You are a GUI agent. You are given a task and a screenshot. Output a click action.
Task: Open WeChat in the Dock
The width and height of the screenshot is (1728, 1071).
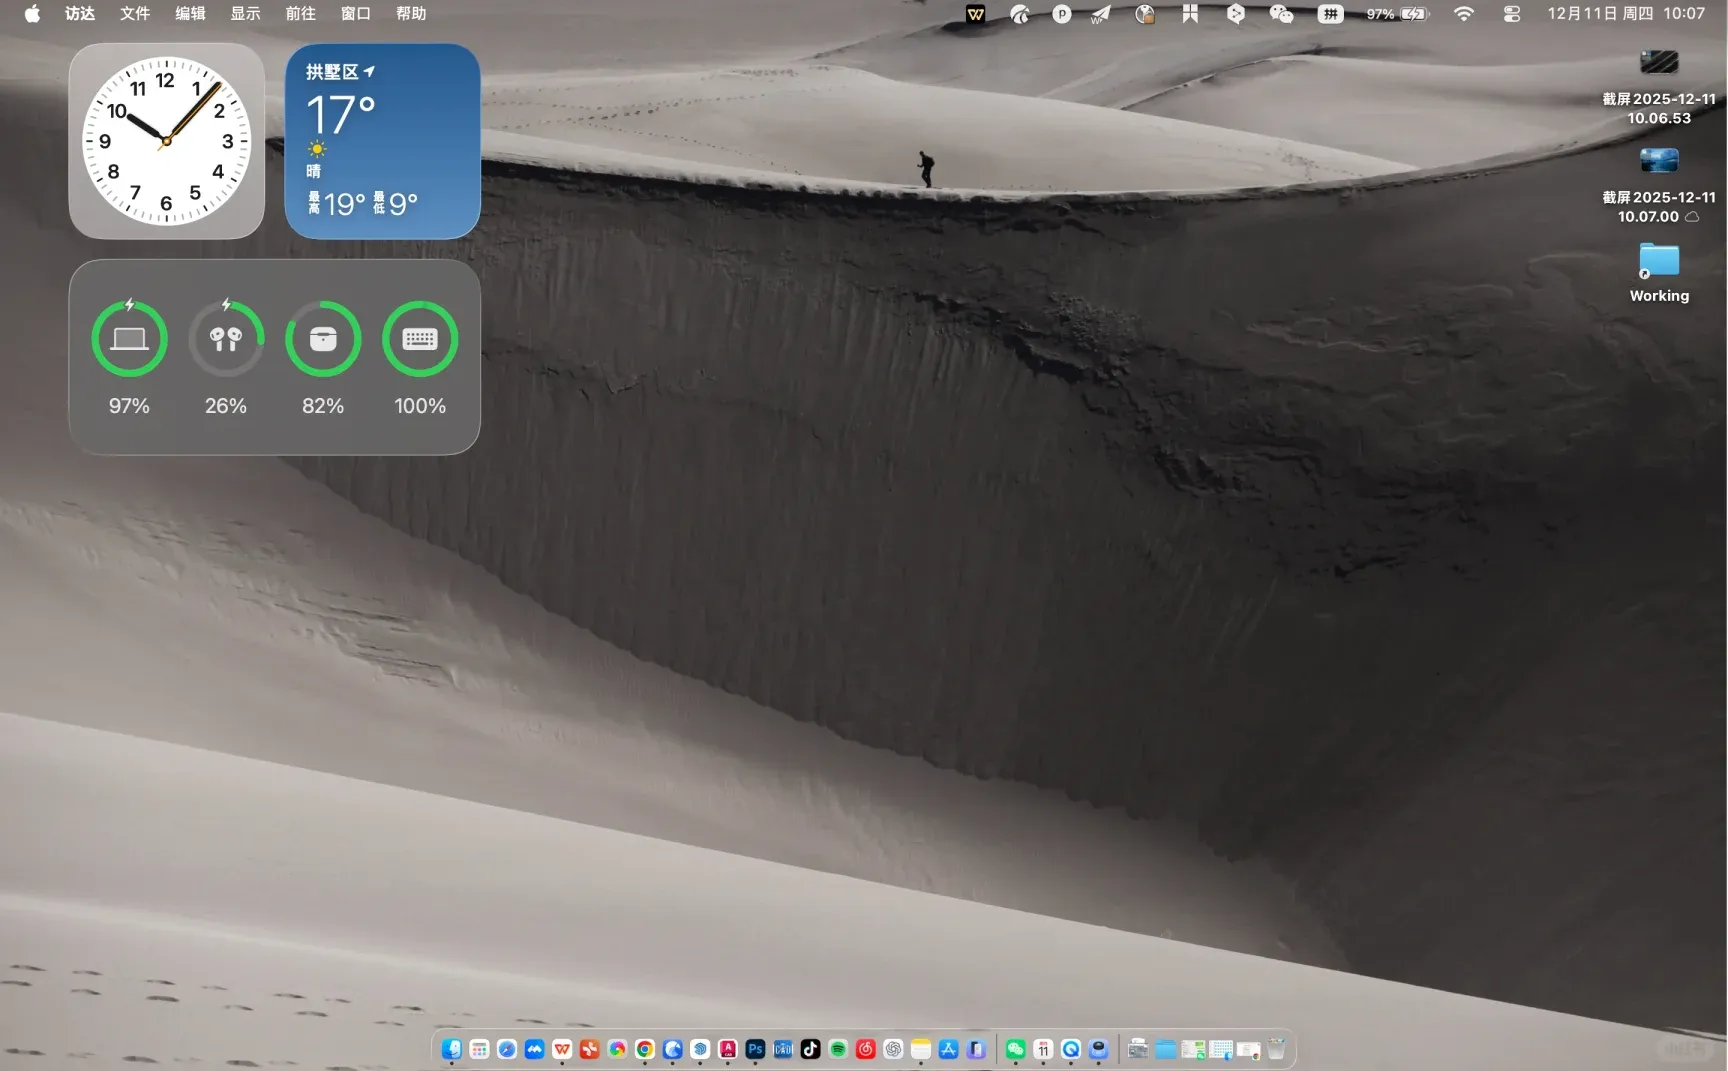1015,1049
